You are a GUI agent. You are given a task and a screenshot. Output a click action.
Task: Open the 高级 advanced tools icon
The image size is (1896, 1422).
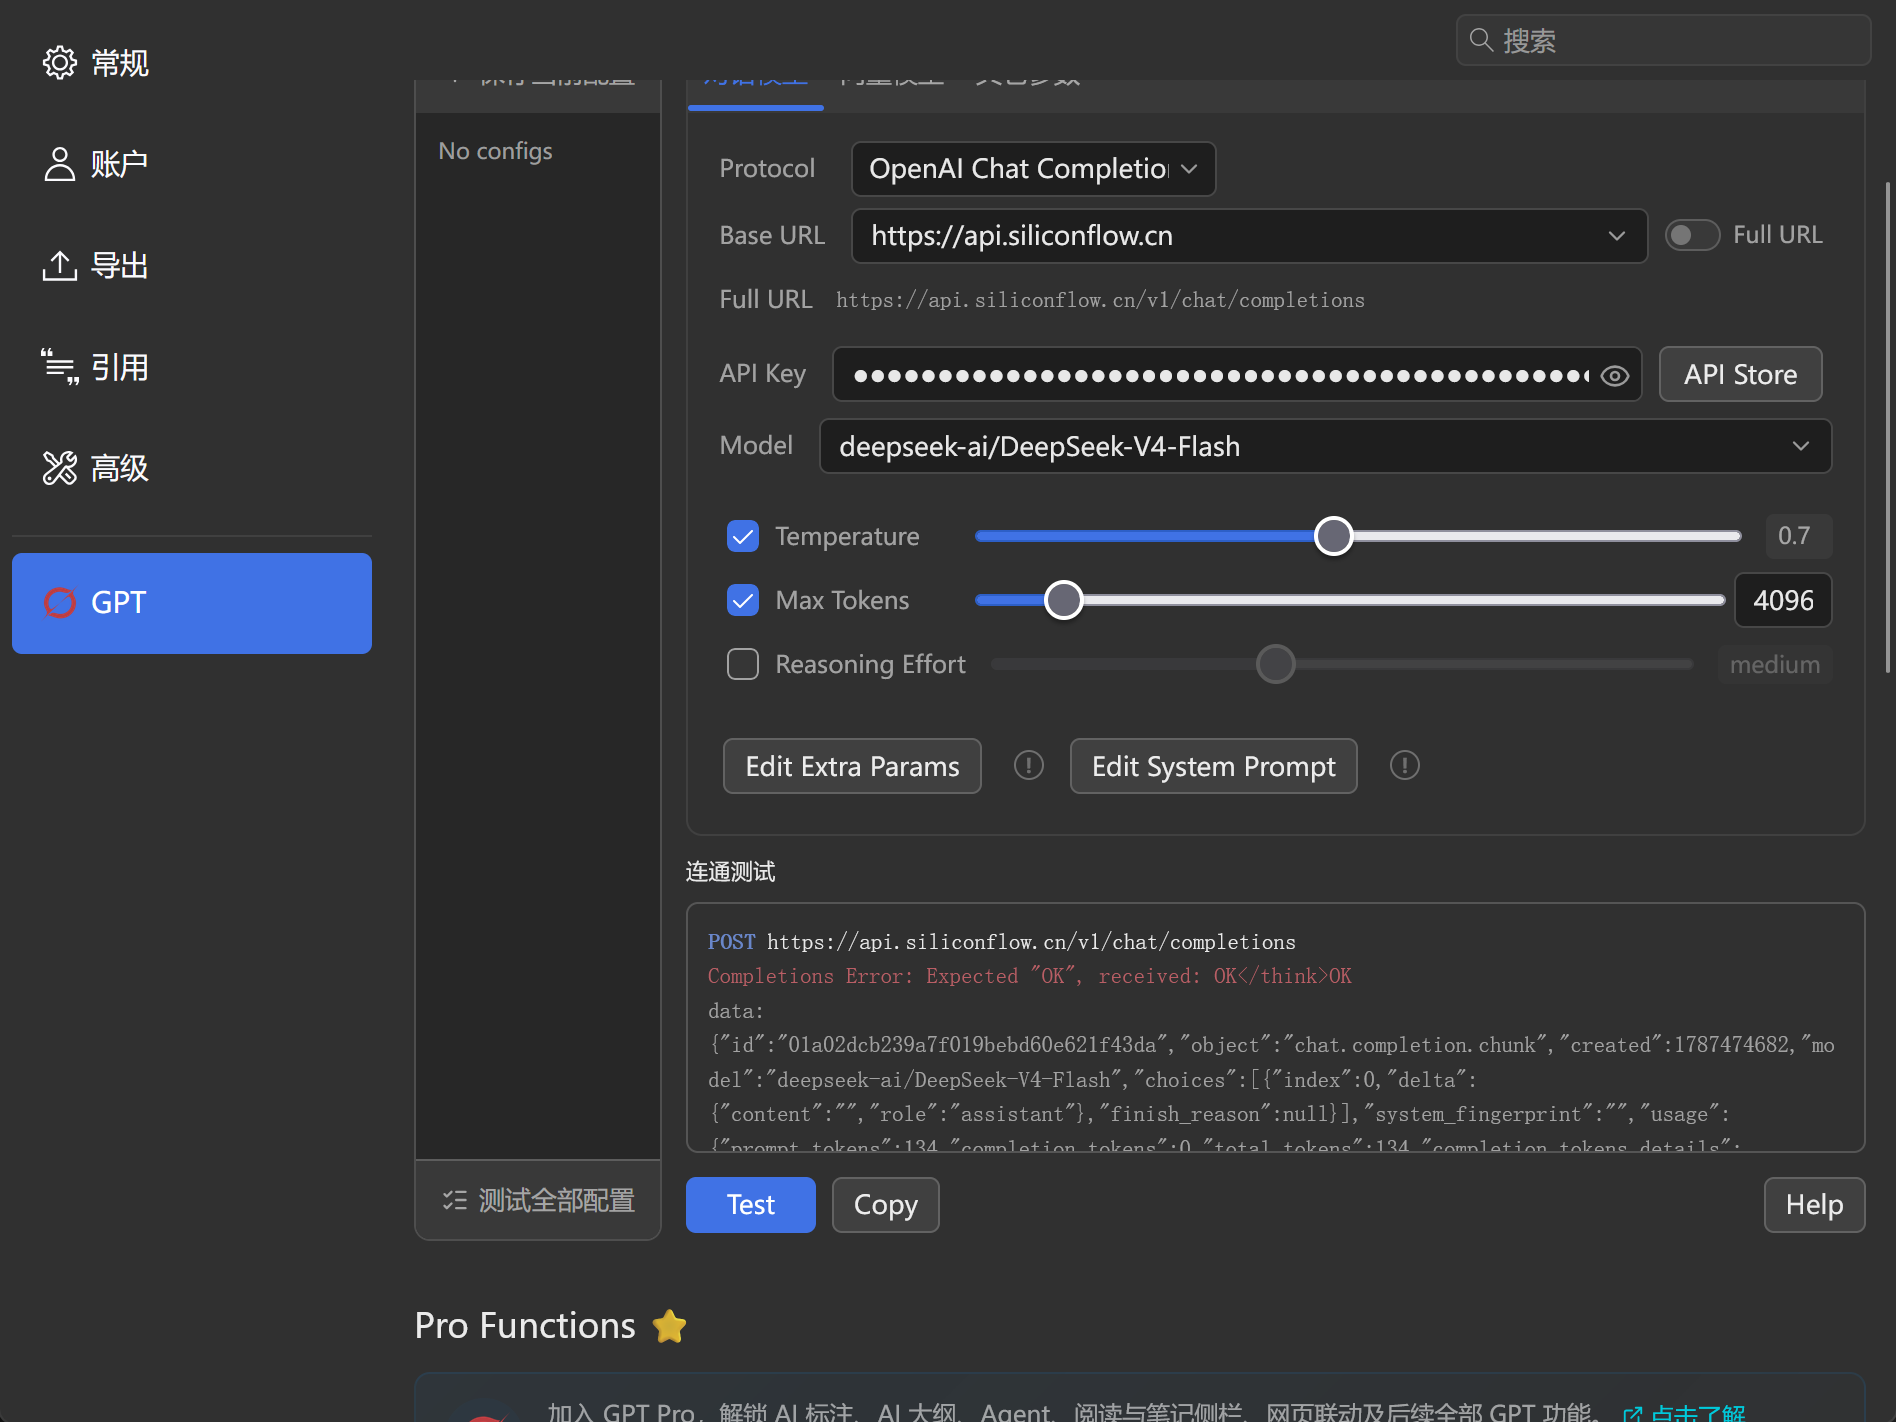[x=60, y=468]
